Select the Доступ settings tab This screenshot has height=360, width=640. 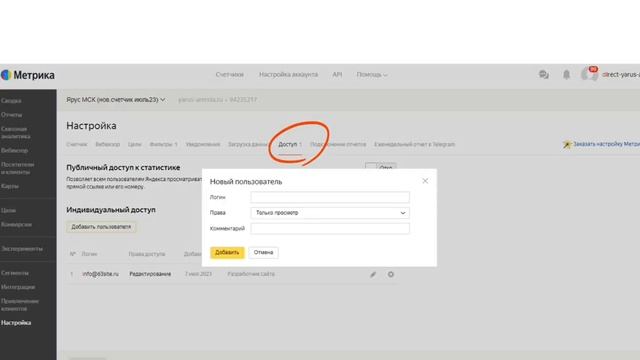pyautogui.click(x=290, y=144)
